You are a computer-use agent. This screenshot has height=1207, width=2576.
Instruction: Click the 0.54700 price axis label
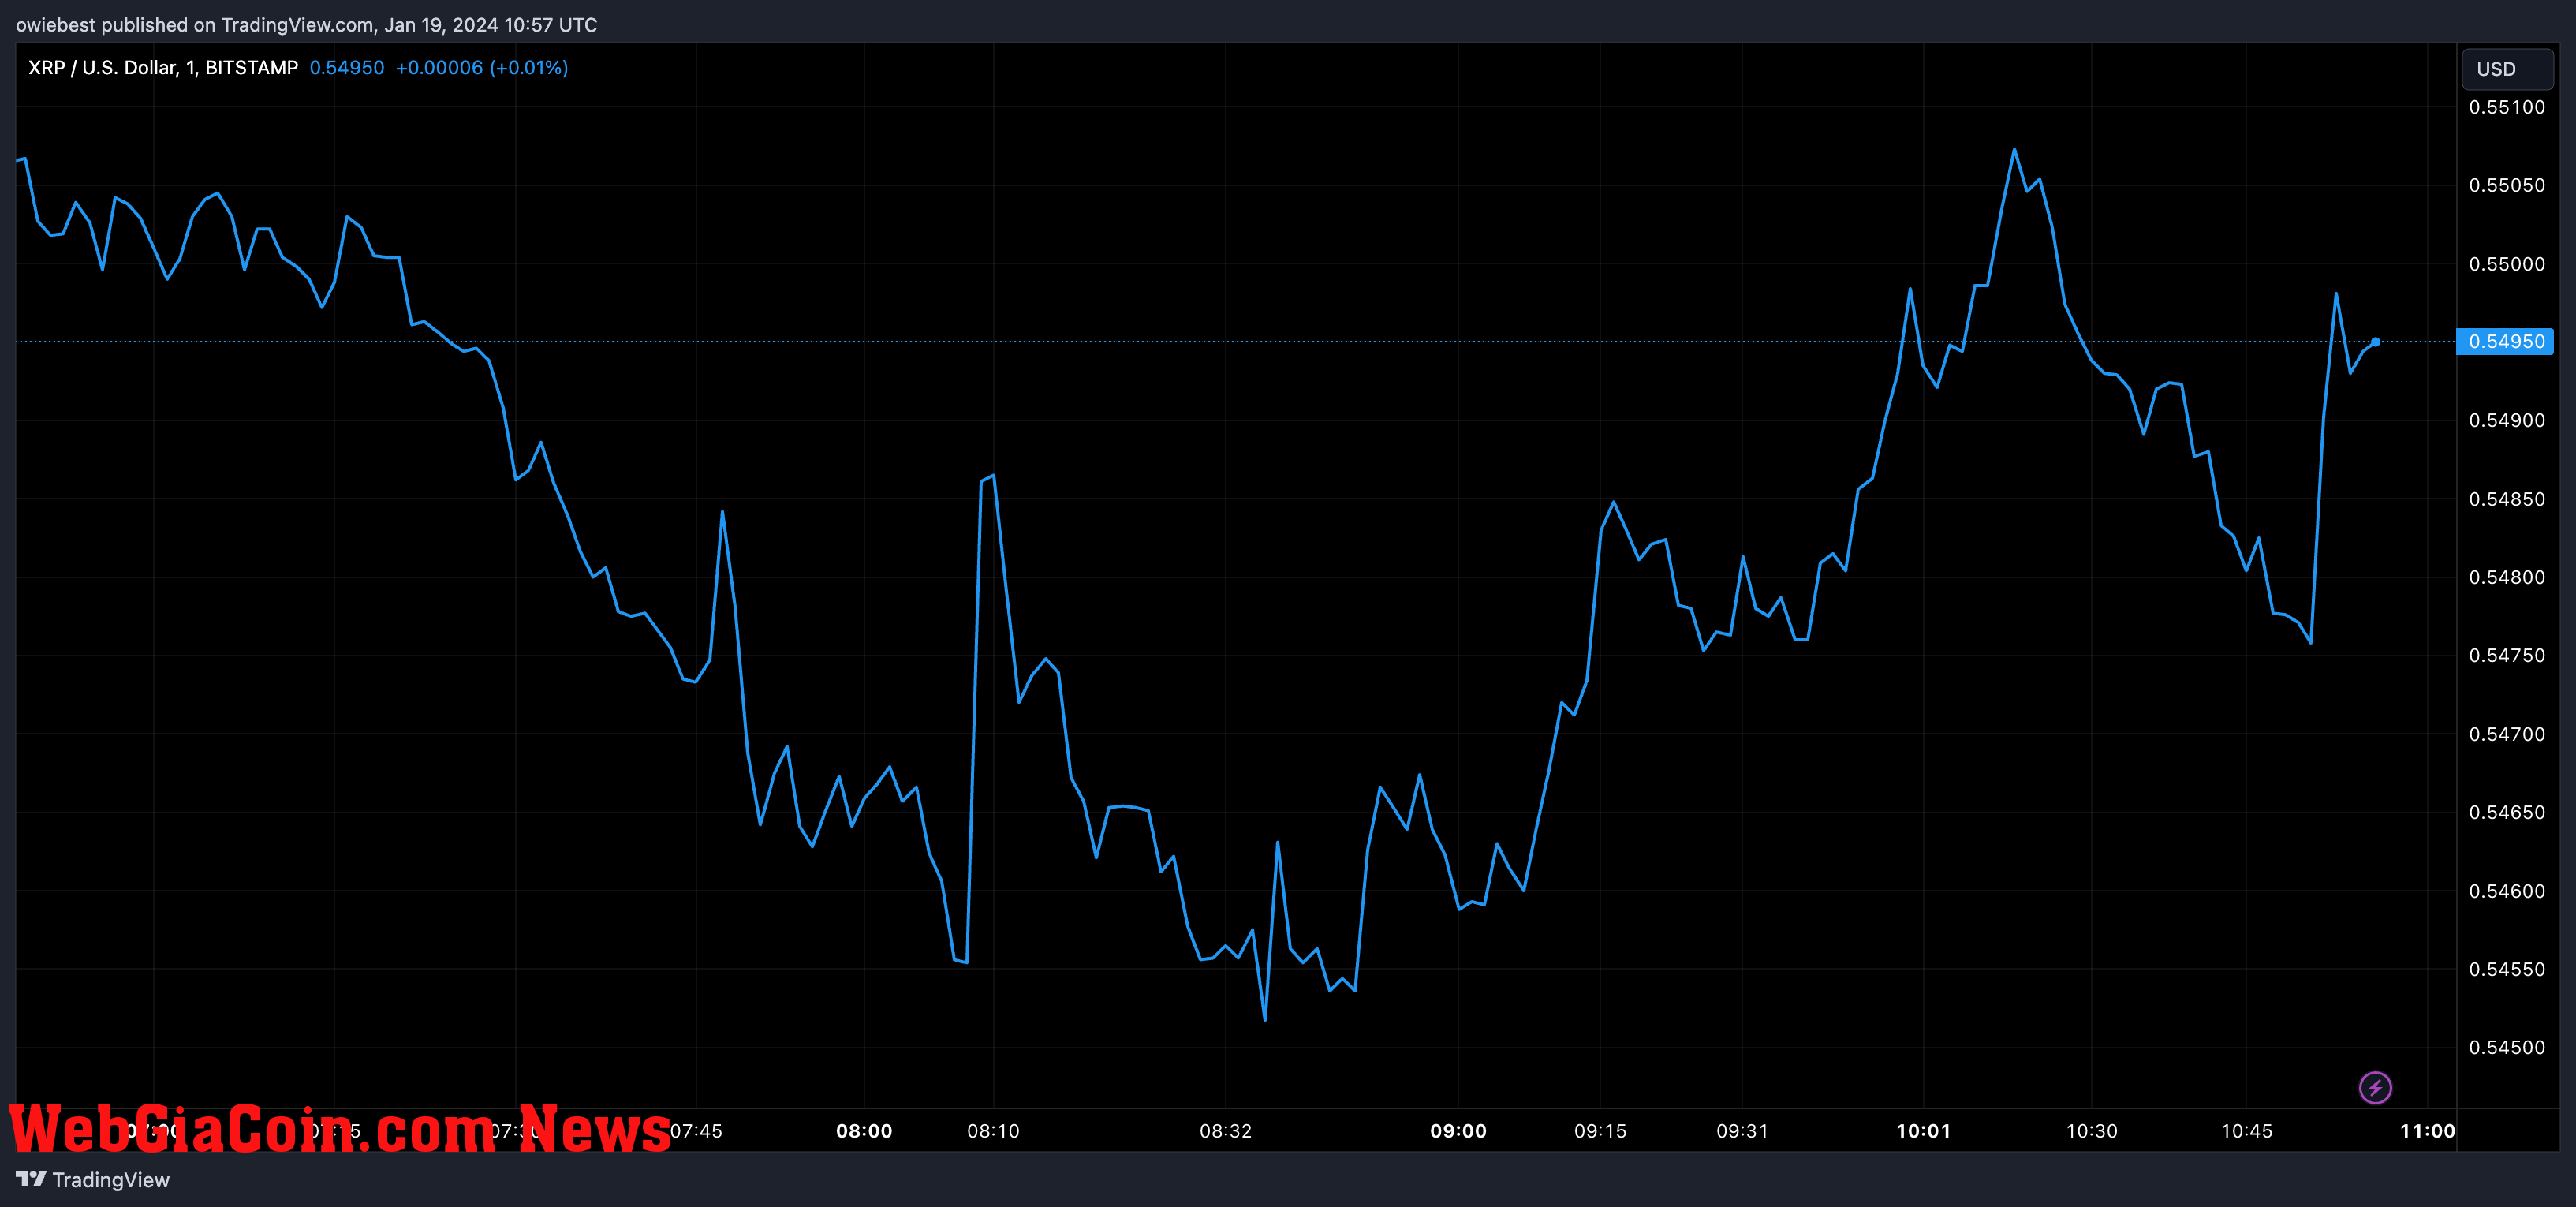2507,734
